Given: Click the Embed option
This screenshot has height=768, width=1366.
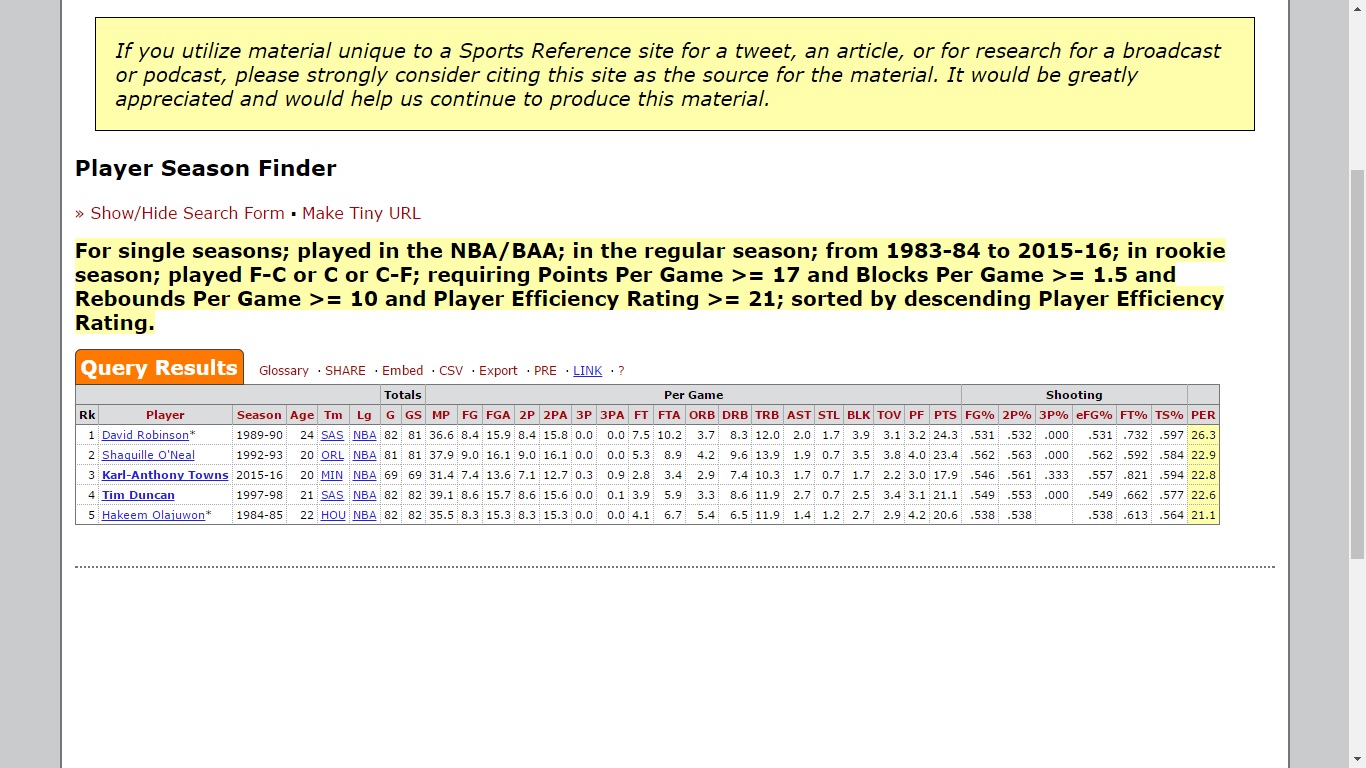Looking at the screenshot, I should click(402, 370).
